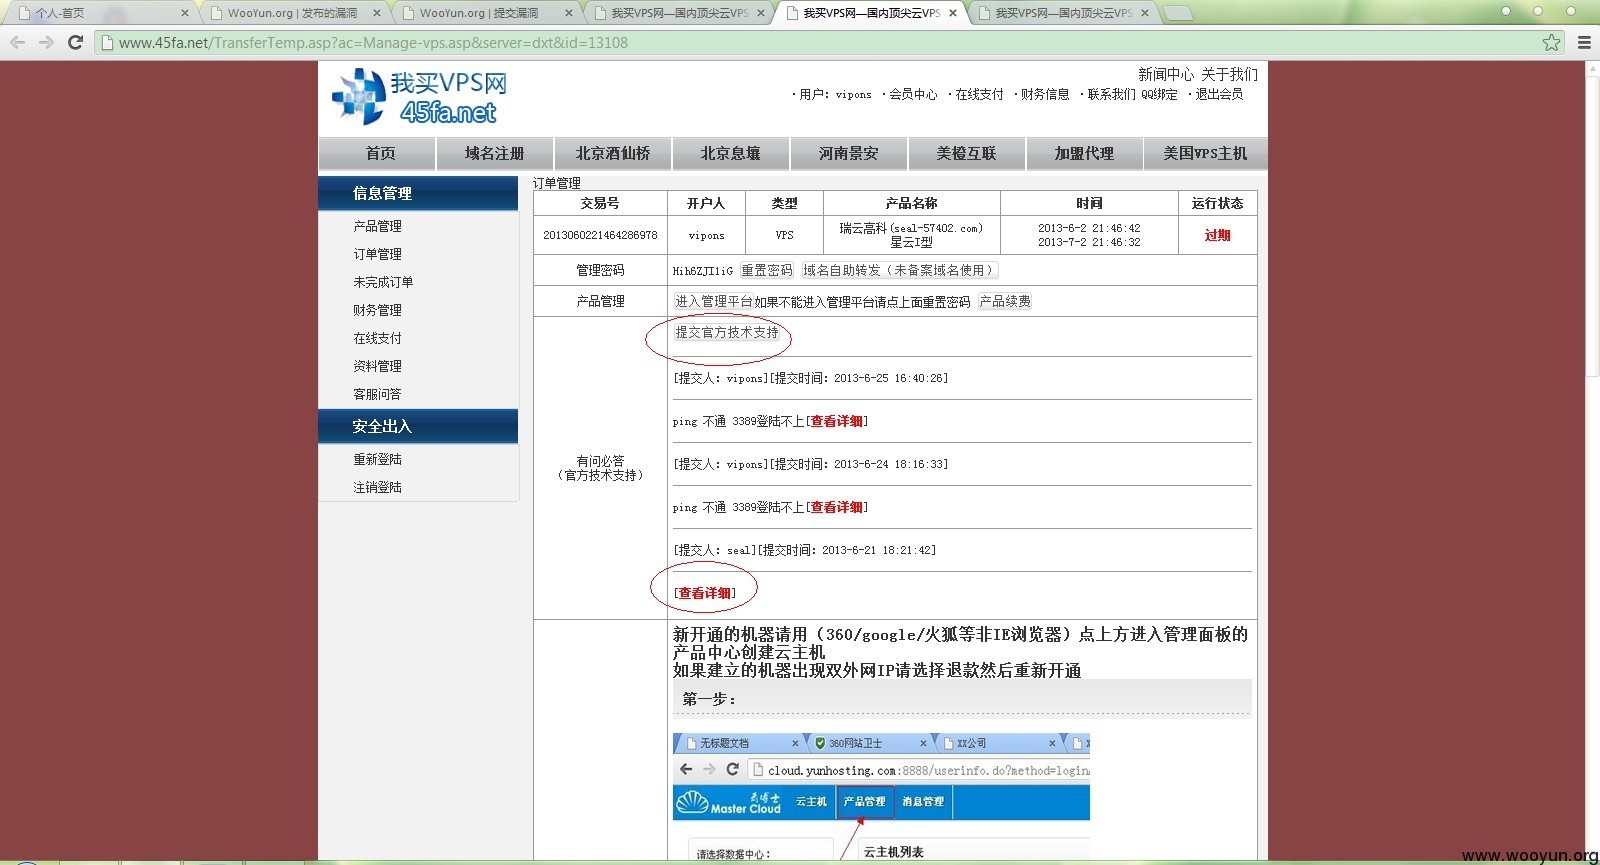Close the WooYun.org 提交漏洞 tab
Image resolution: width=1600 pixels, height=865 pixels.
569,13
